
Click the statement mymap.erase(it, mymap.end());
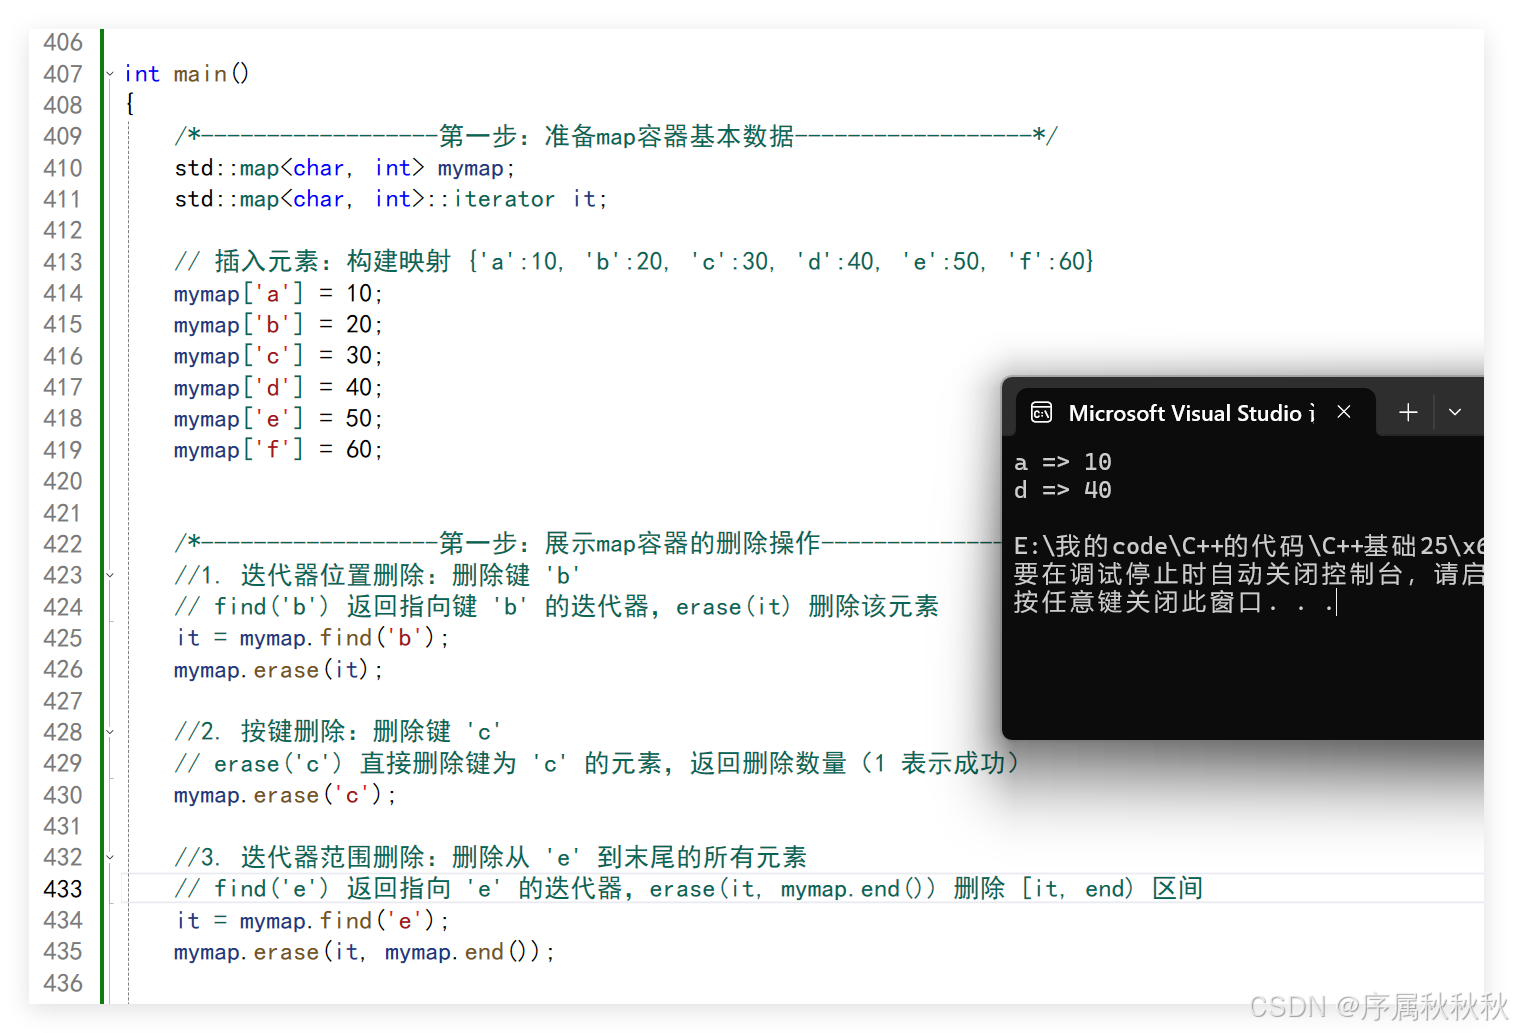tap(364, 952)
